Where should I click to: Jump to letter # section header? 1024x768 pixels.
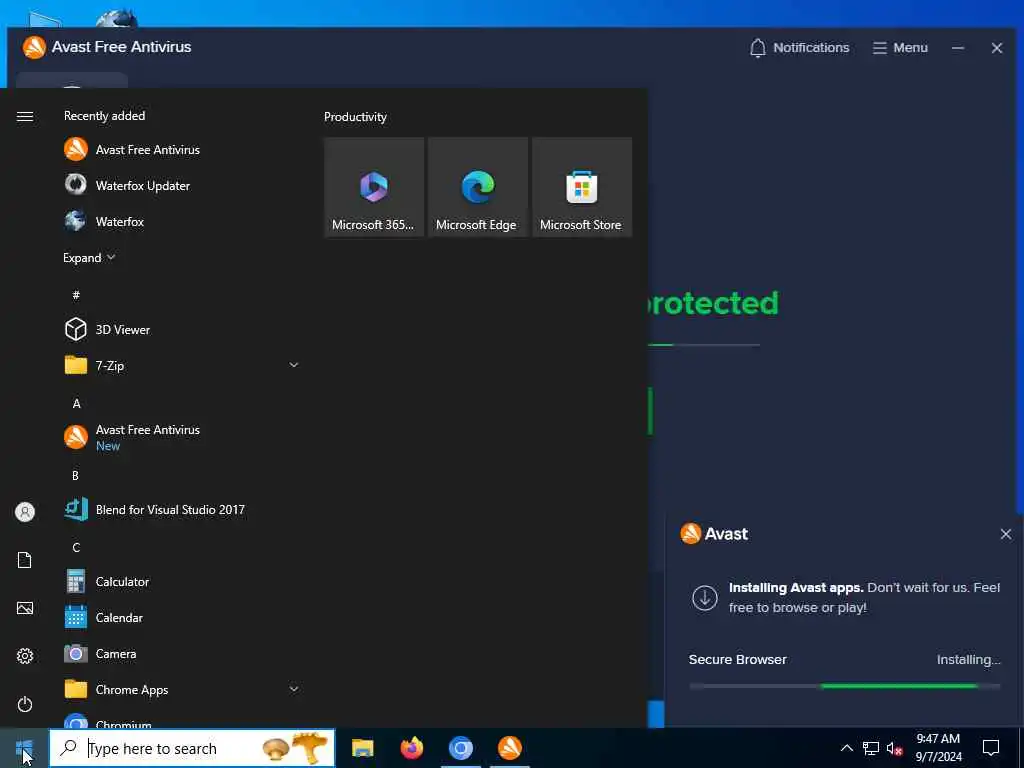76,295
